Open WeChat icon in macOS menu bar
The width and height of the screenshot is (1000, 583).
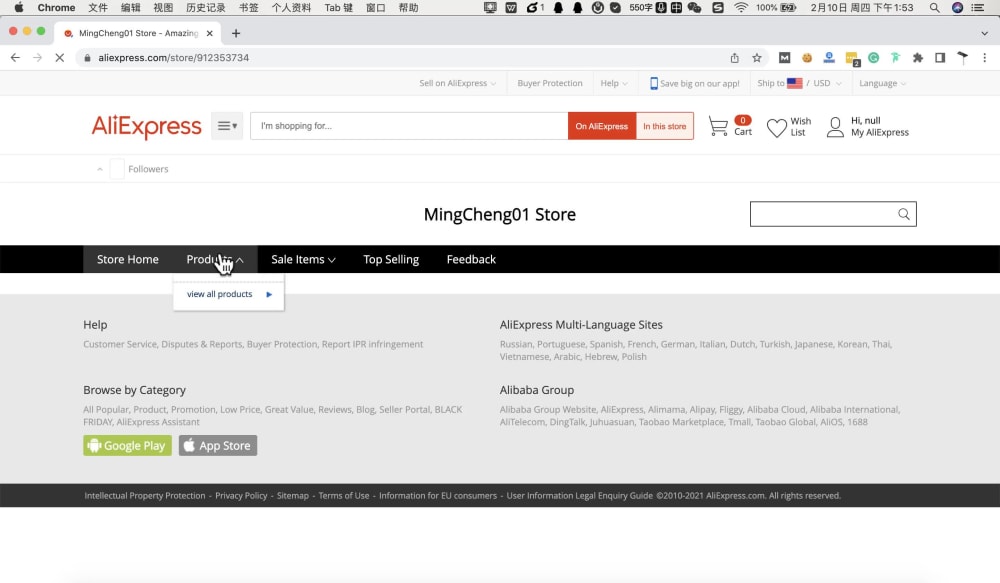(x=695, y=8)
